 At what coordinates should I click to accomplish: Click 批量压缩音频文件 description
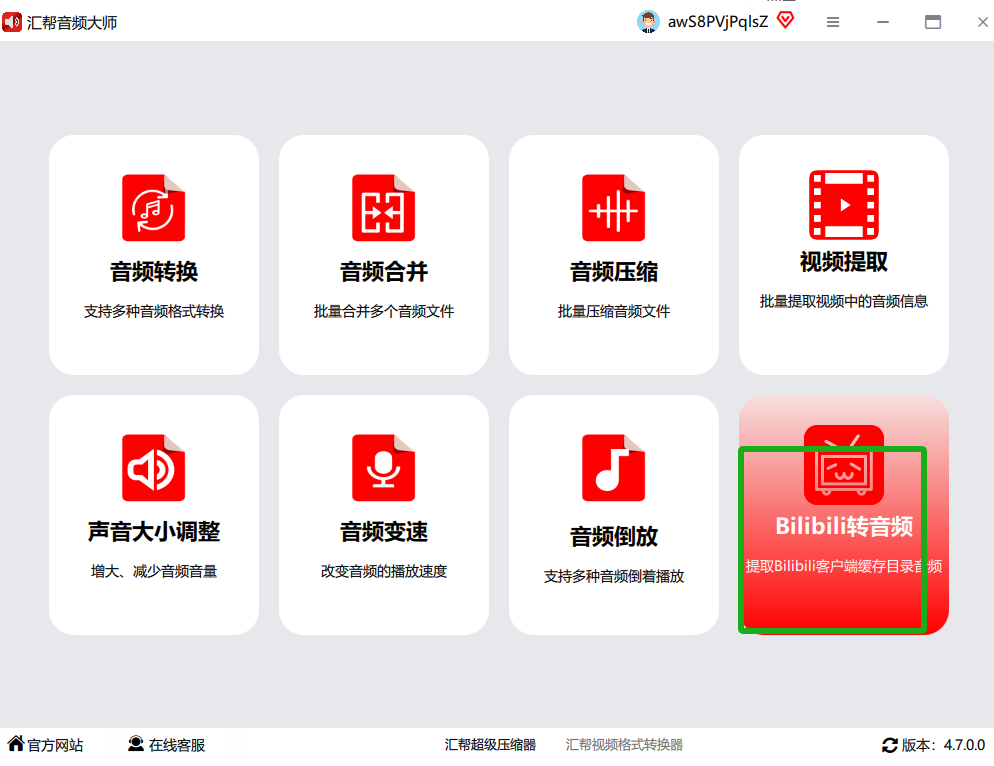(614, 311)
